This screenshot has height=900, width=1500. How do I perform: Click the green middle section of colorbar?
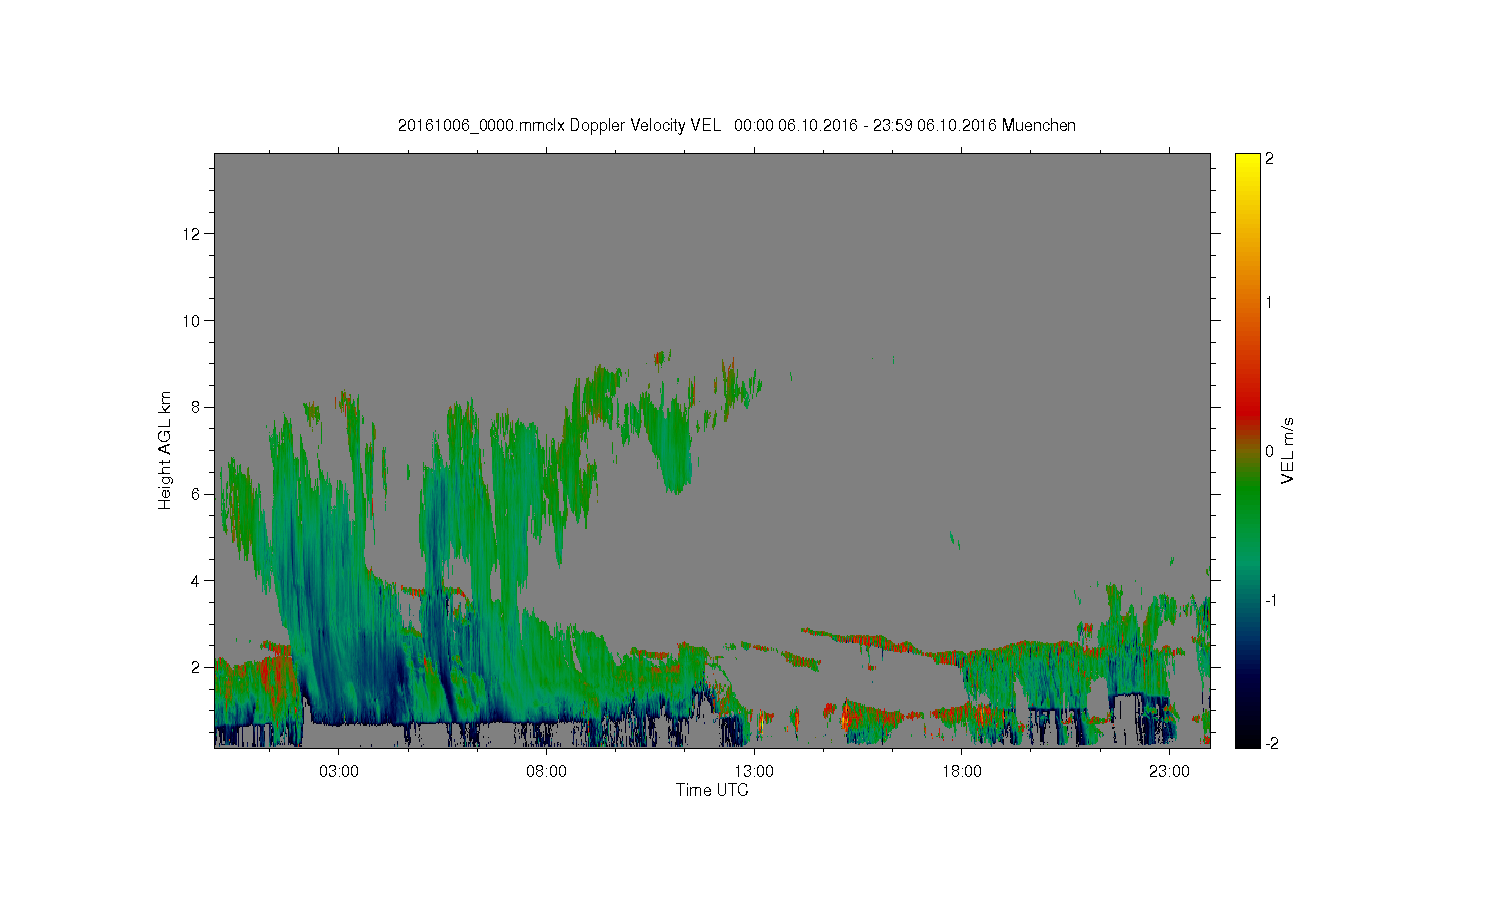[1247, 500]
